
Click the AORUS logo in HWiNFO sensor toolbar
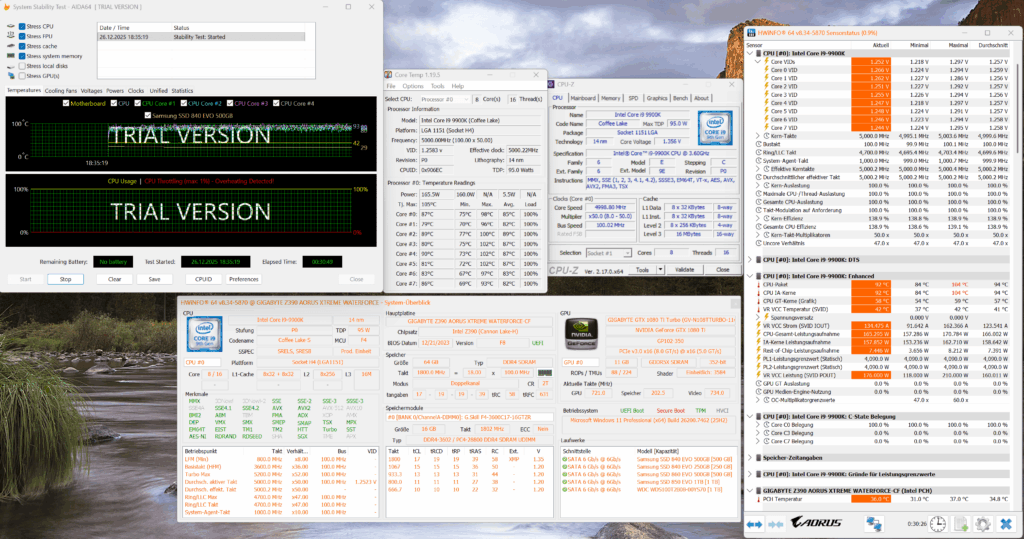[816, 523]
